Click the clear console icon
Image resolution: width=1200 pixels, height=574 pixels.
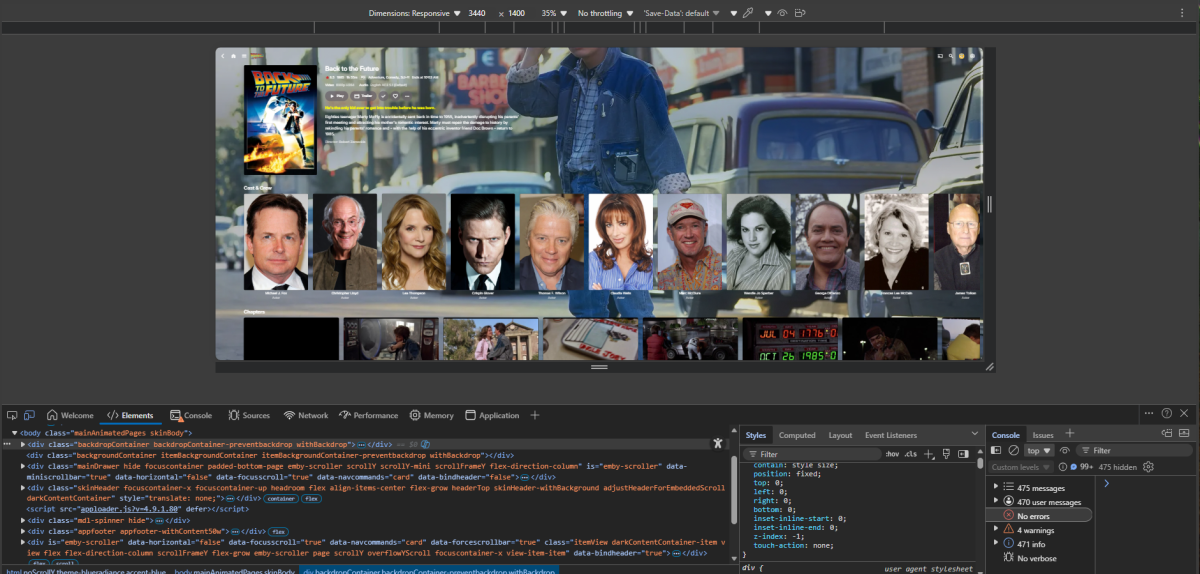(x=1013, y=451)
